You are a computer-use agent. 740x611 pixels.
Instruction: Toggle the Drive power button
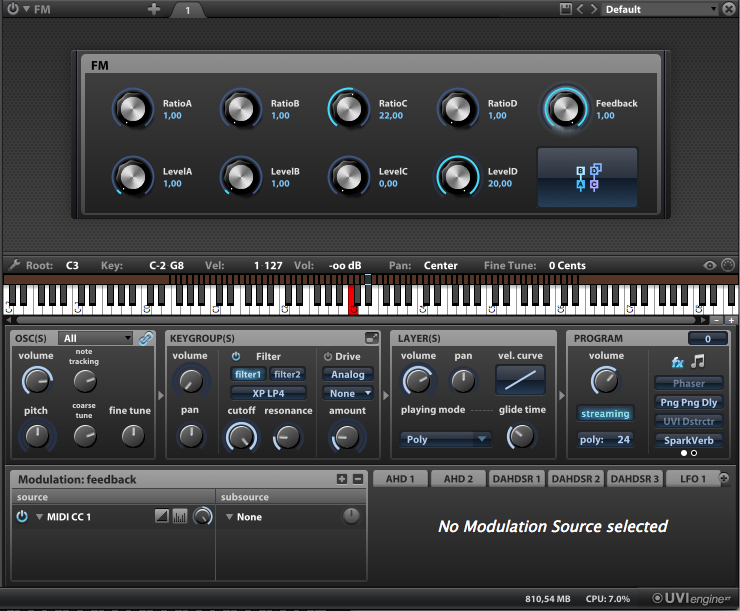click(x=328, y=356)
